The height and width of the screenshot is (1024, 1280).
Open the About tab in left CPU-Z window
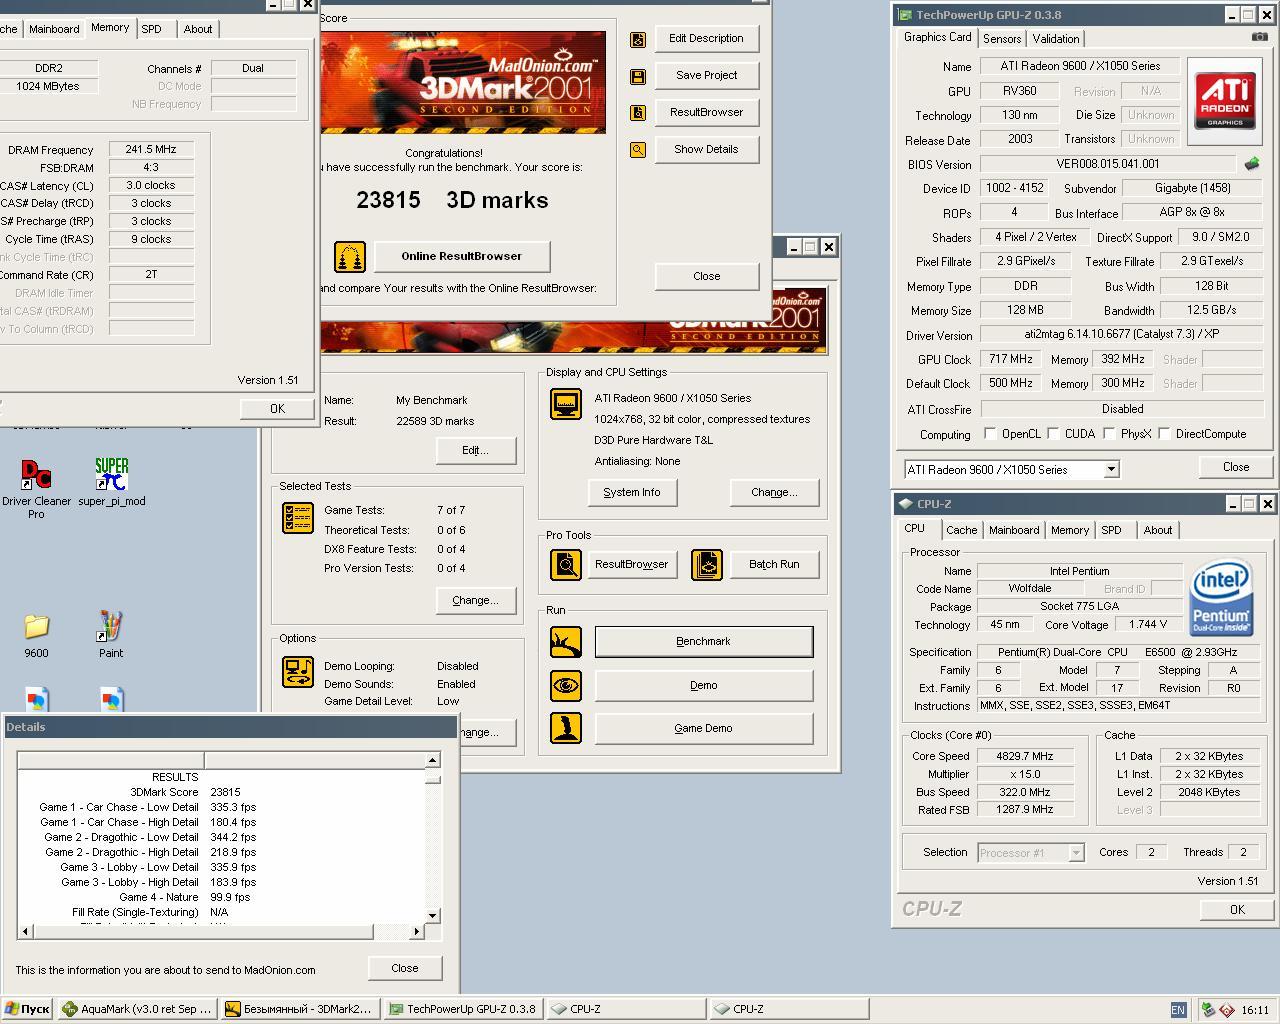coord(198,29)
